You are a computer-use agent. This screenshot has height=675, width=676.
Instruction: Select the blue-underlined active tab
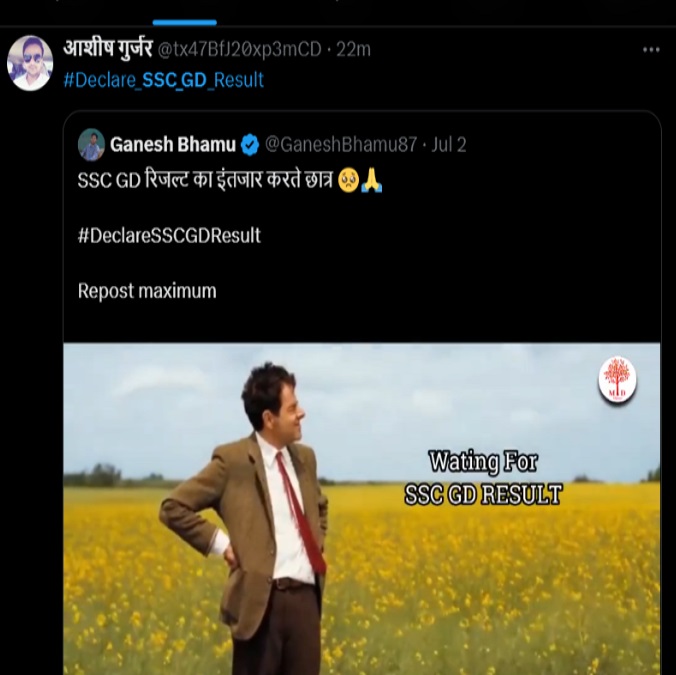184,12
